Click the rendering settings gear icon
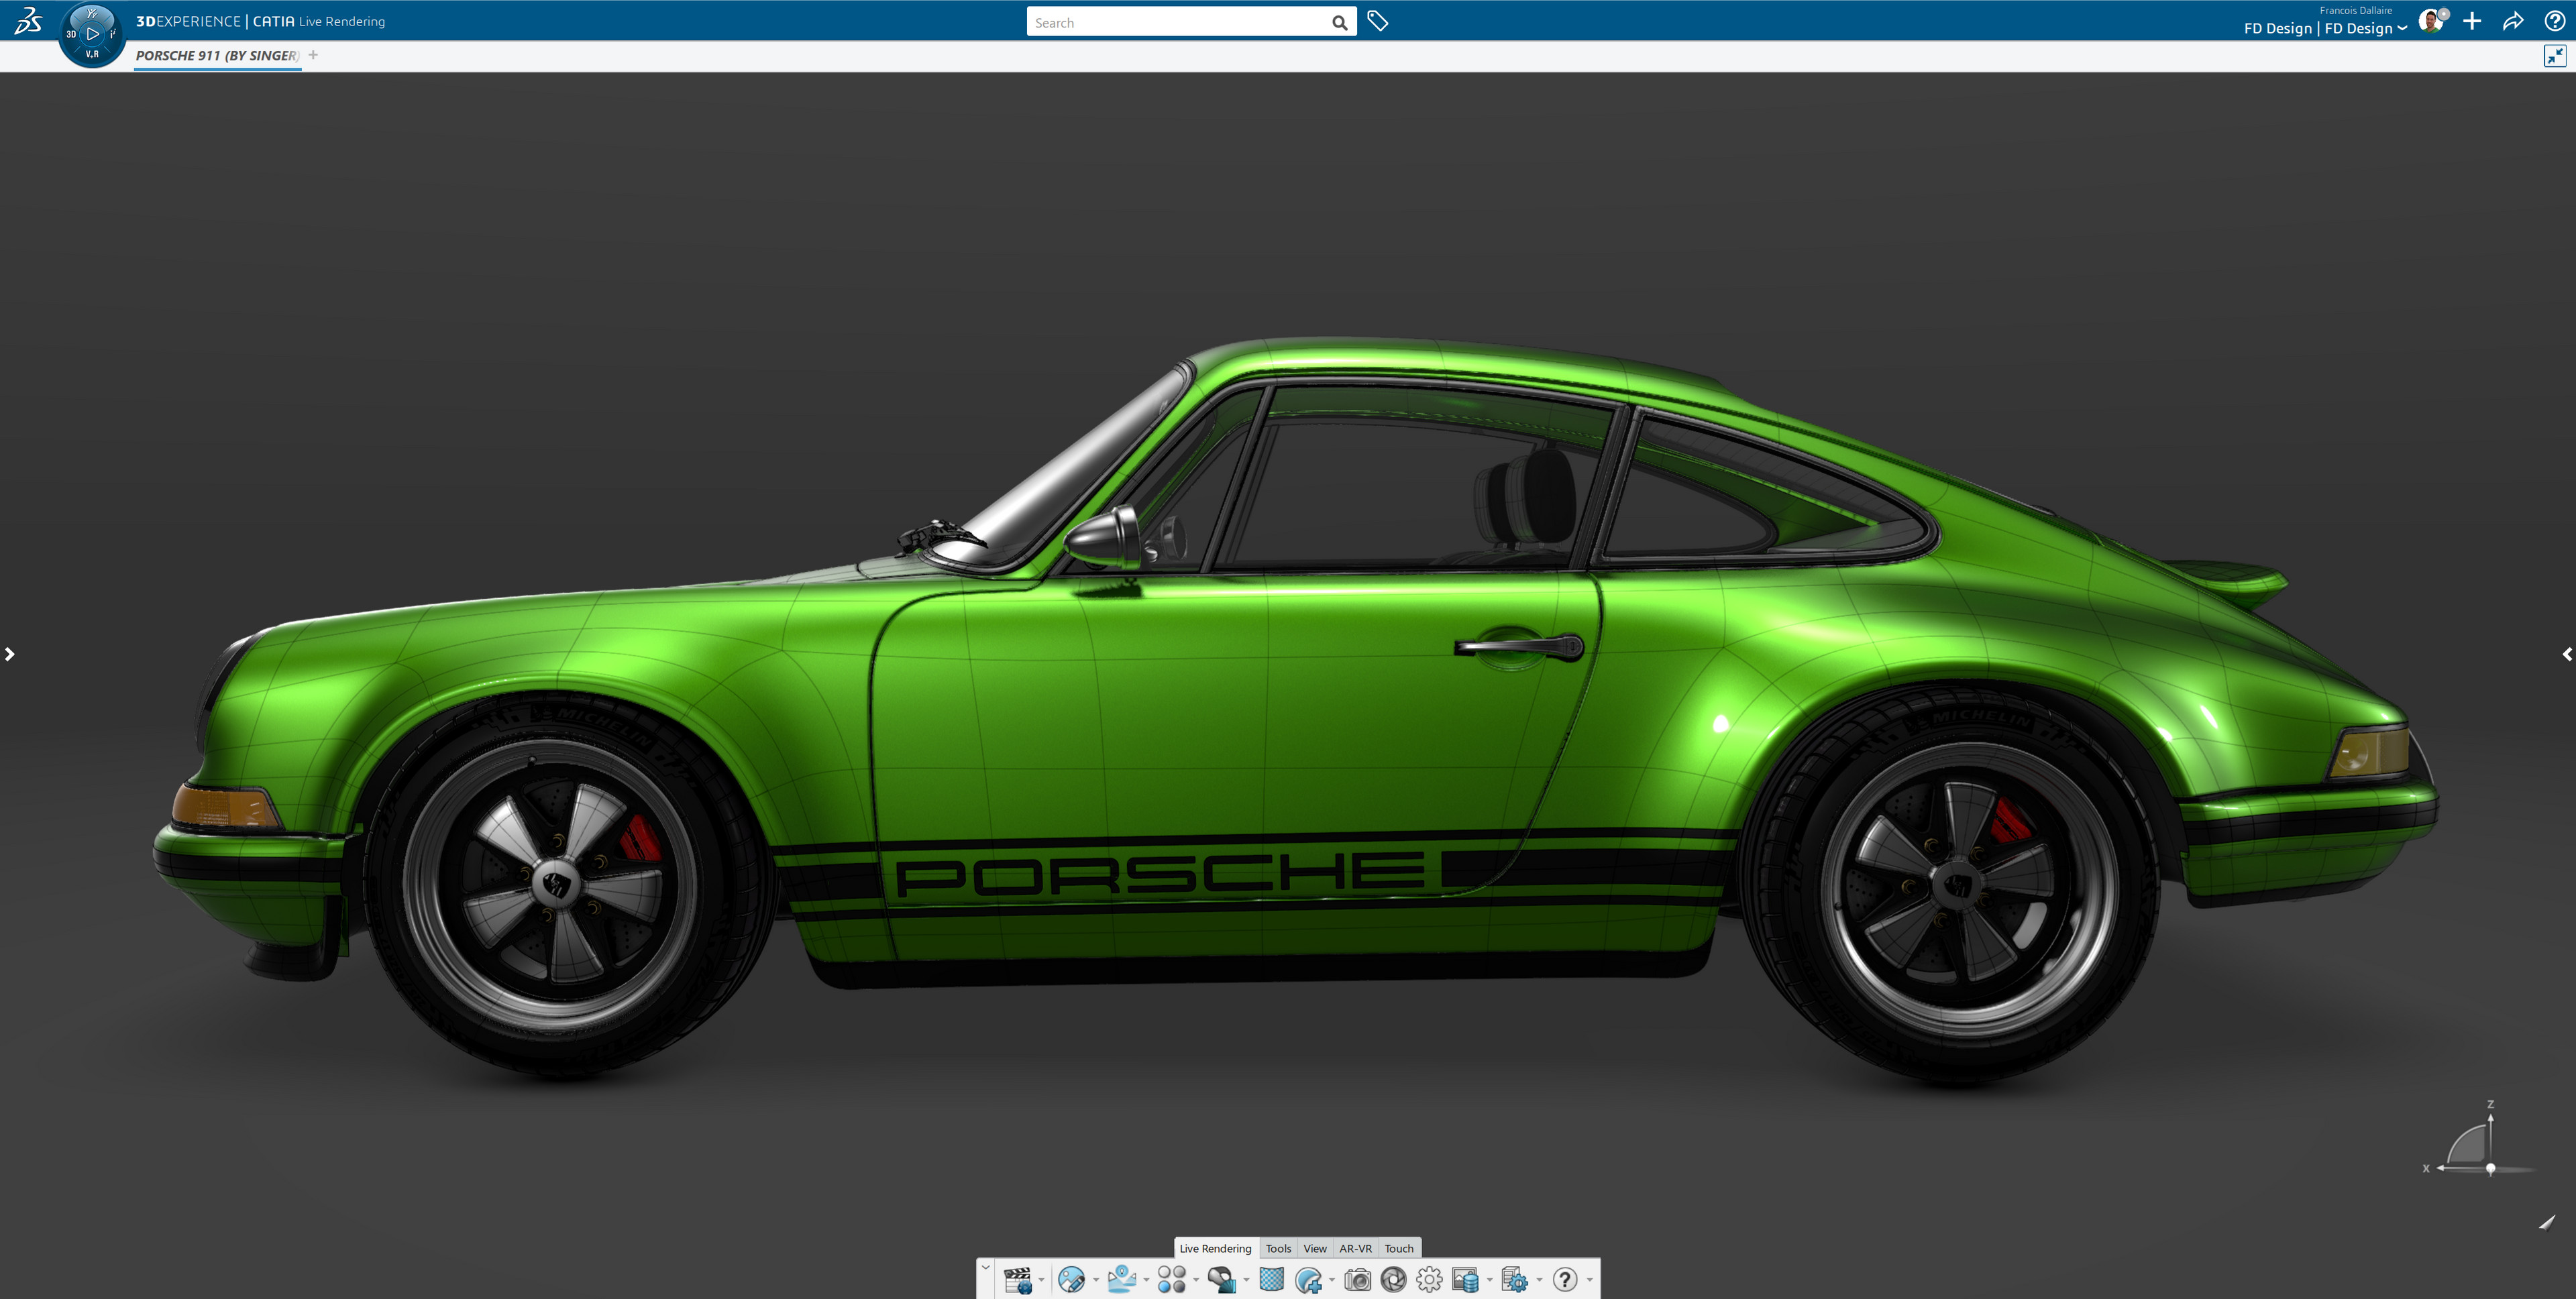This screenshot has width=2576, height=1299. (x=1430, y=1280)
